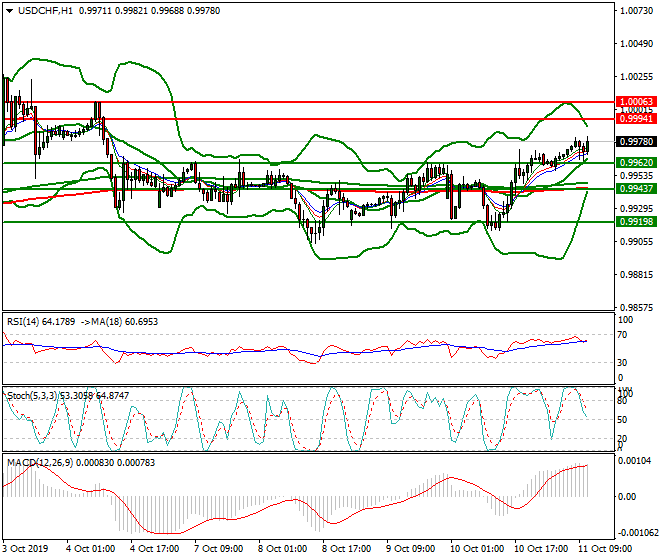This screenshot has height=560, width=660.
Task: Click the MACD 0.00104 scale label
Action: click(x=634, y=461)
